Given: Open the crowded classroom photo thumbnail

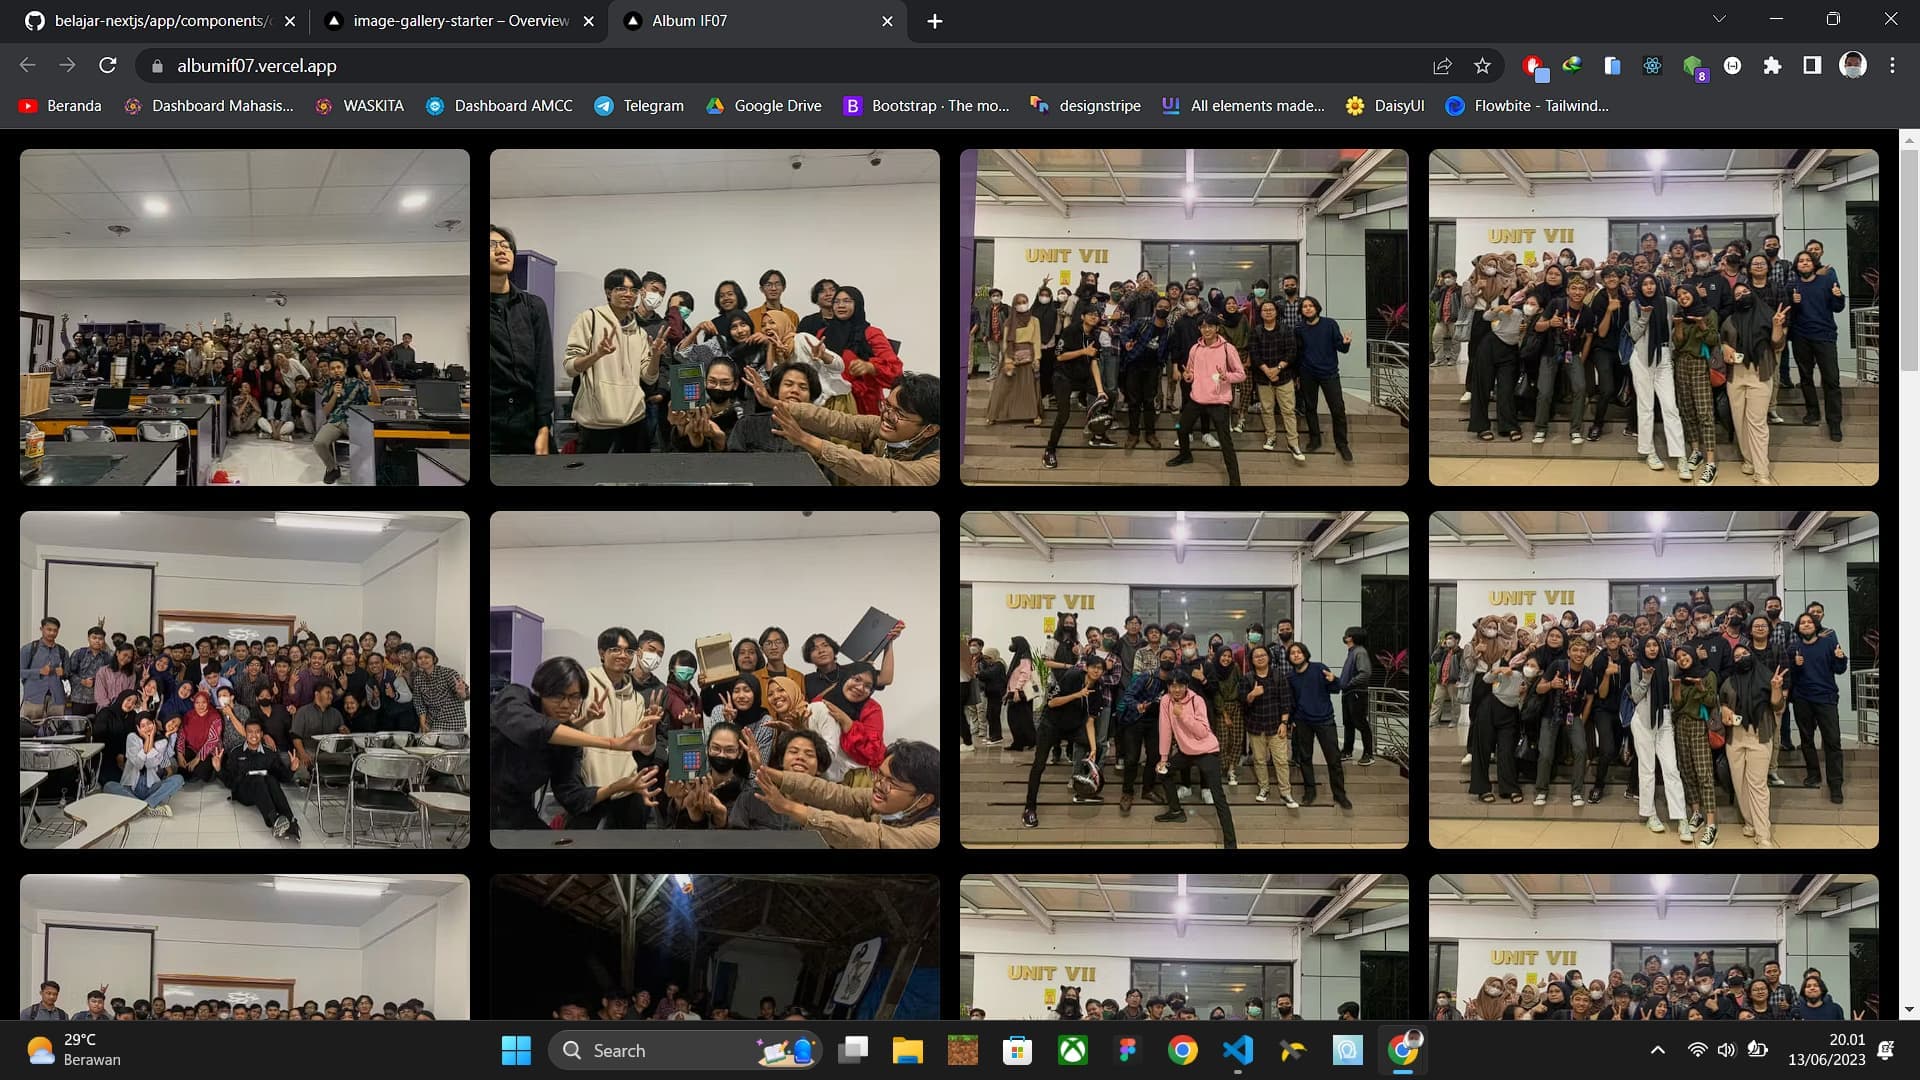Looking at the screenshot, I should (245, 318).
